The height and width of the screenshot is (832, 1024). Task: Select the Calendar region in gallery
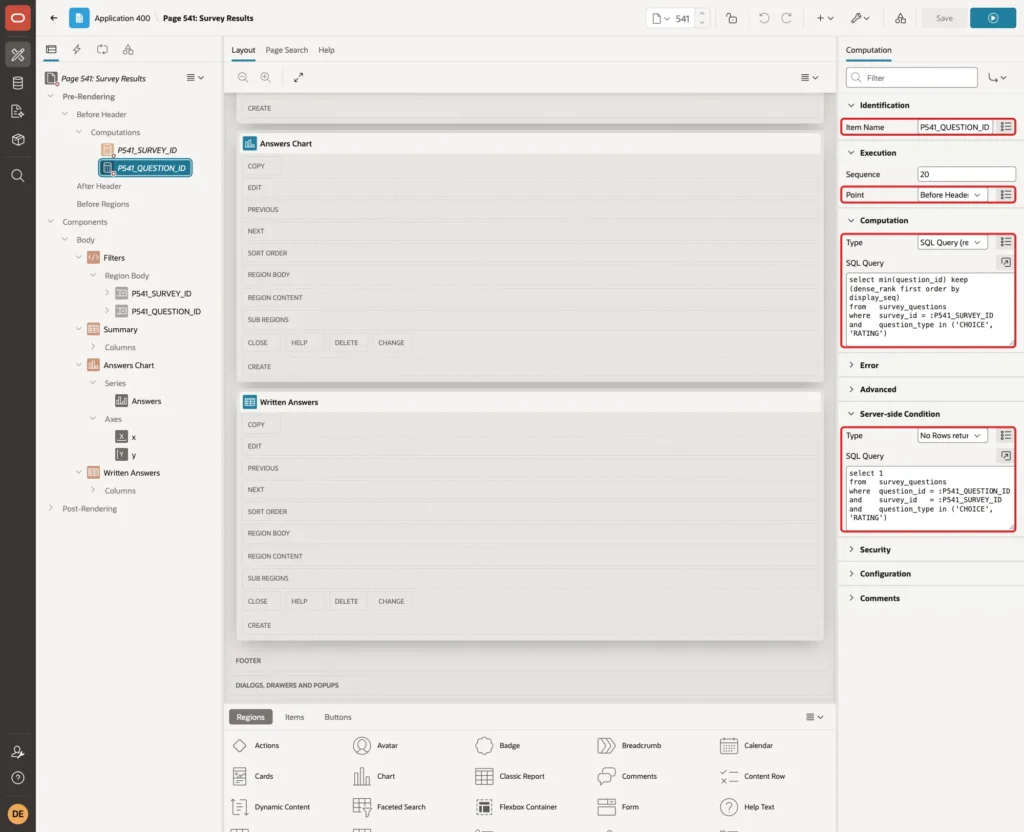click(746, 746)
